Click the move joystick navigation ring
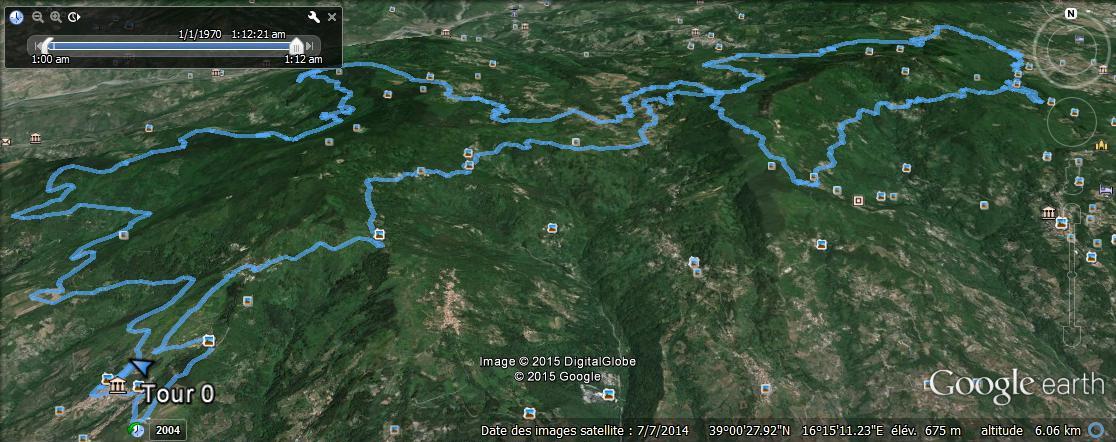Screen dimensions: 1116x442 coord(1073,116)
